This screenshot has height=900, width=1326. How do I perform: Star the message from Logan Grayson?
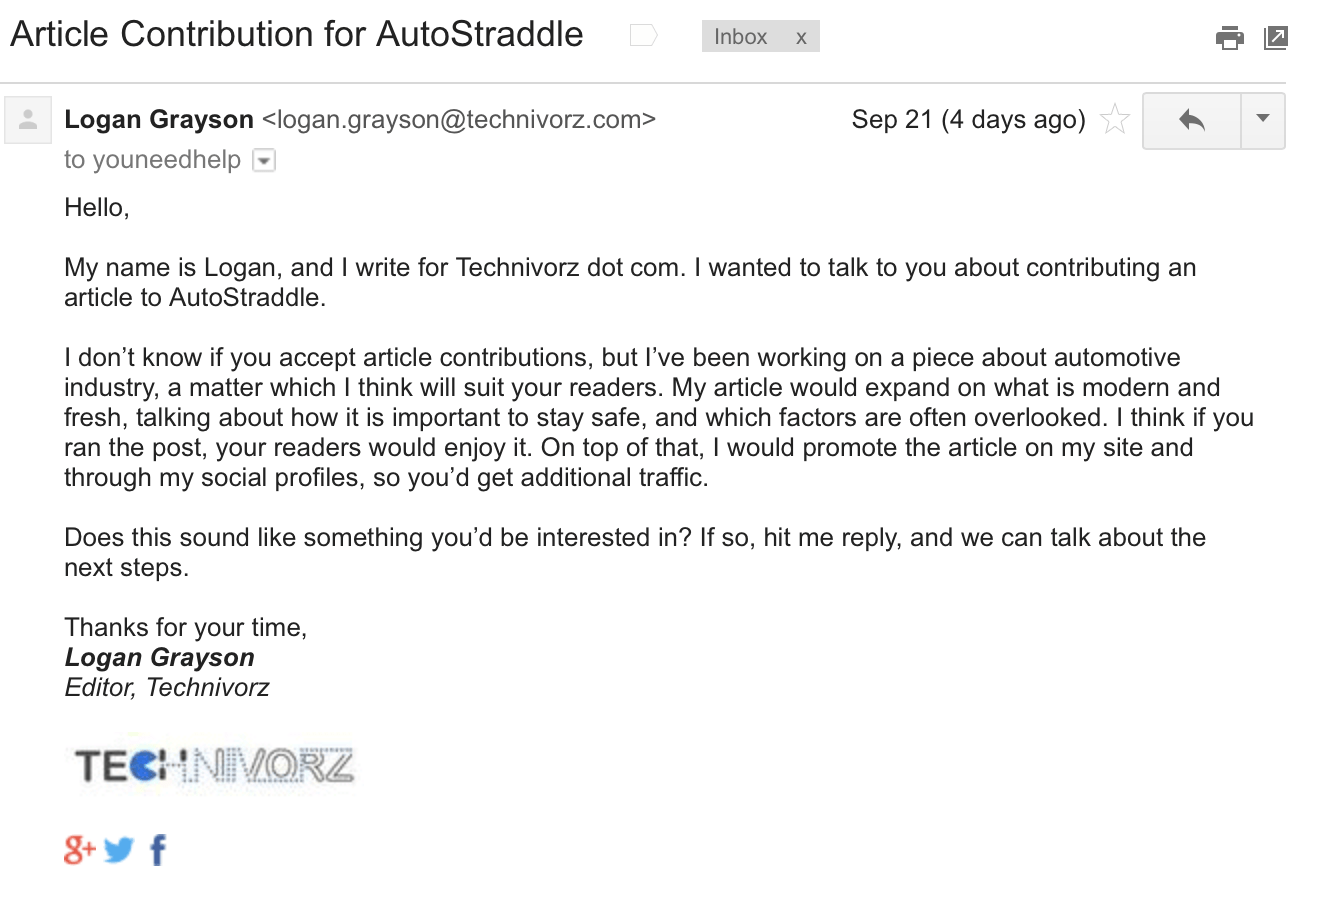(1114, 120)
